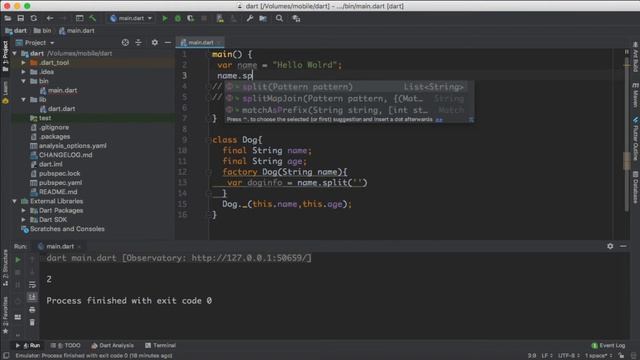Viewport: 640px width, 360px height.
Task: Locate current file with target icon in Project panel
Action: (125, 42)
